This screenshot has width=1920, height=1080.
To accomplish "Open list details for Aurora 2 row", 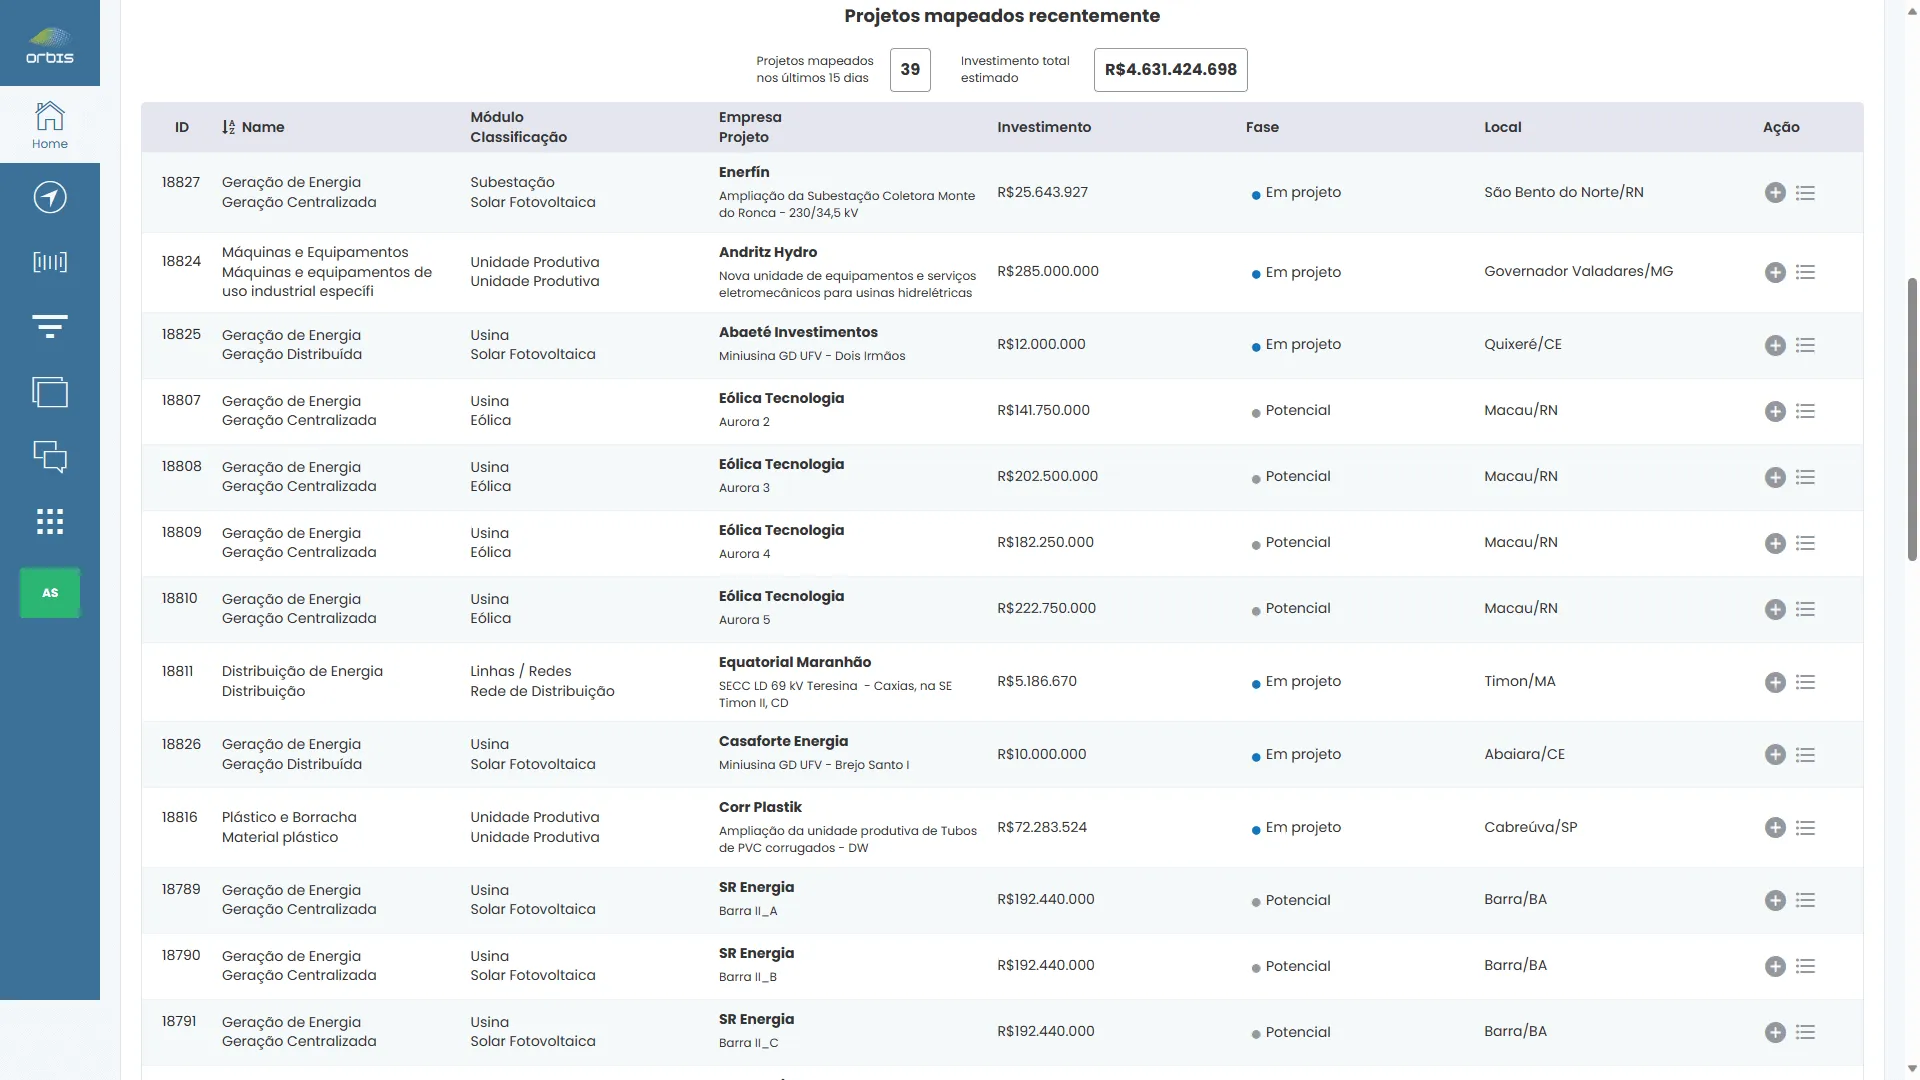I will click(1805, 411).
